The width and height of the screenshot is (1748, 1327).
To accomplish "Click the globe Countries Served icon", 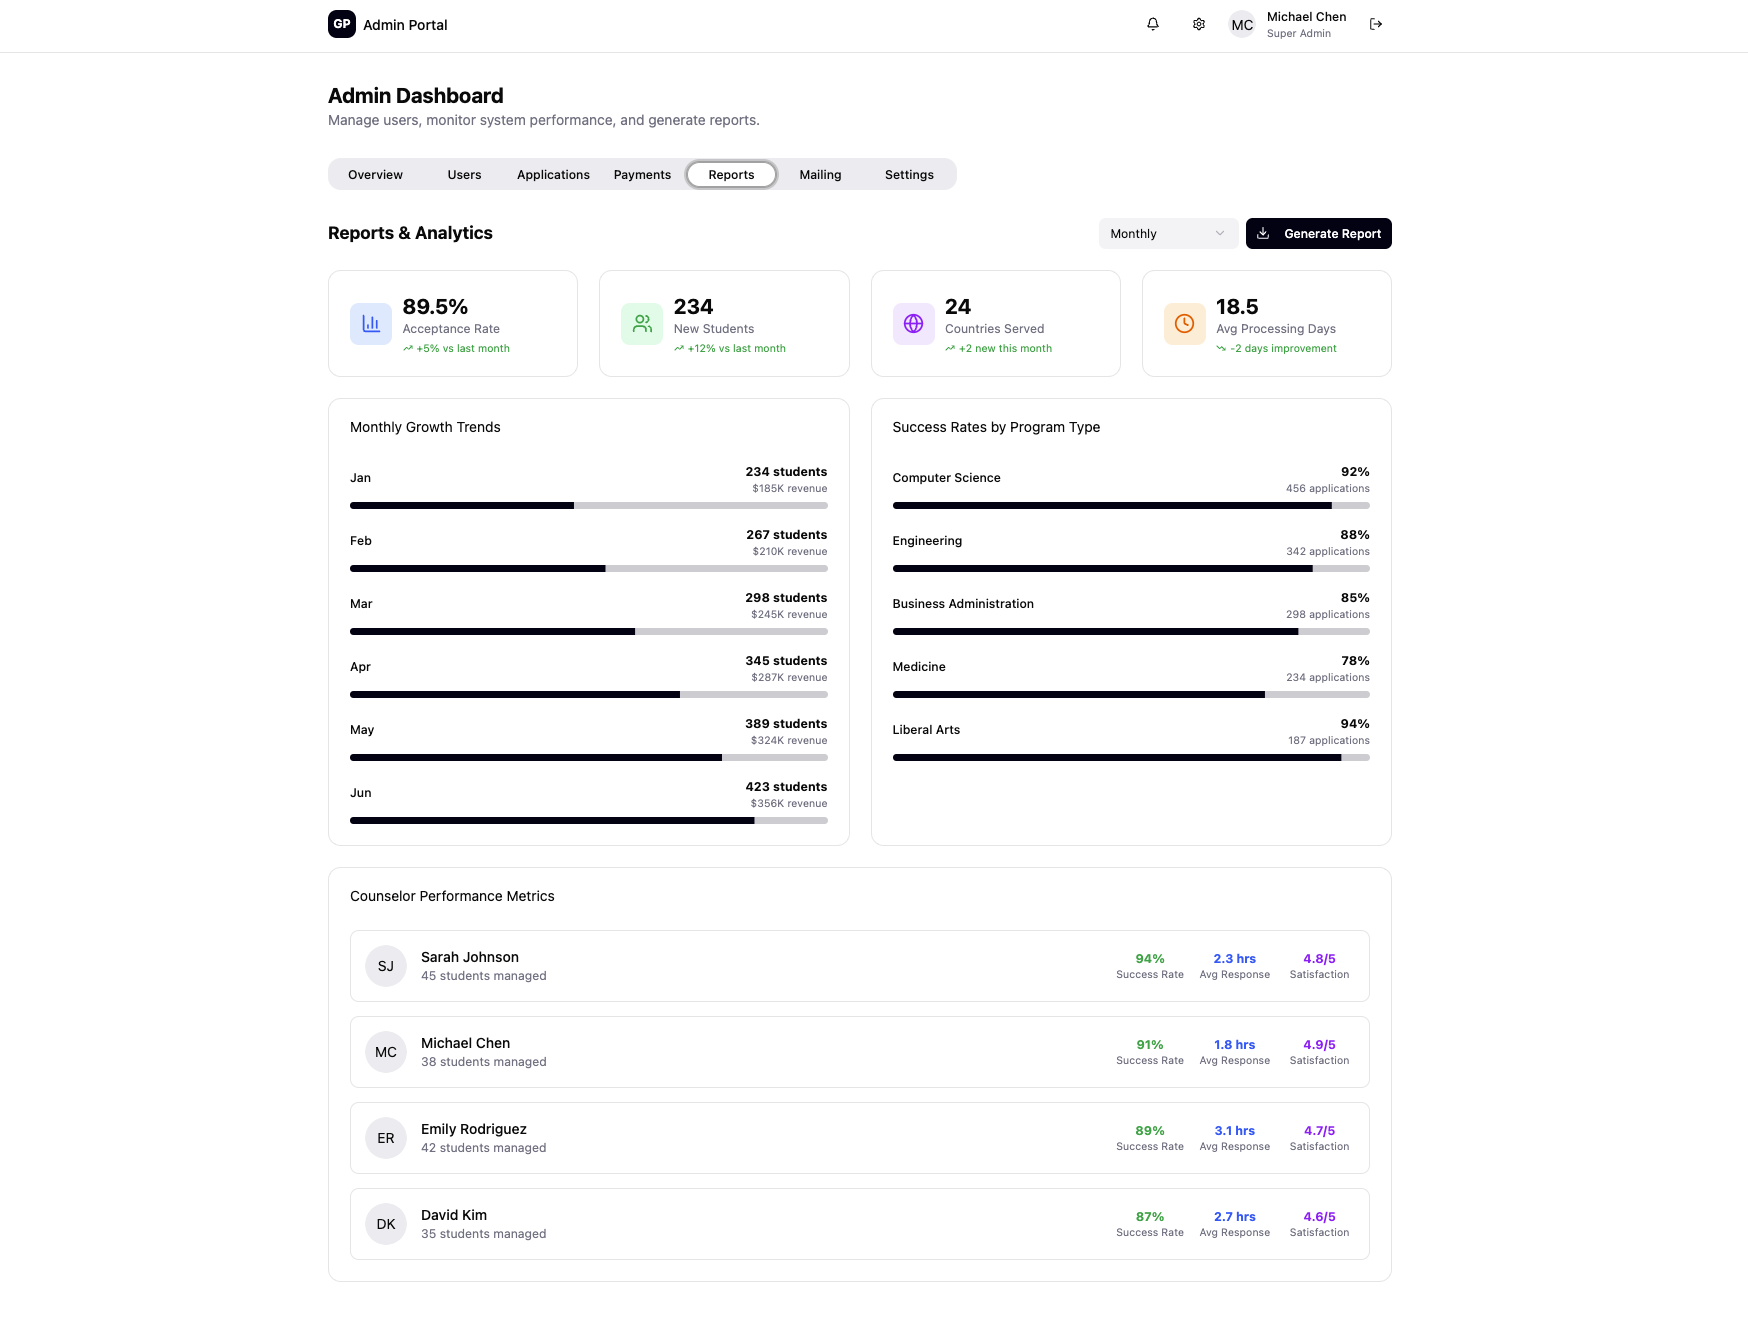I will (913, 324).
